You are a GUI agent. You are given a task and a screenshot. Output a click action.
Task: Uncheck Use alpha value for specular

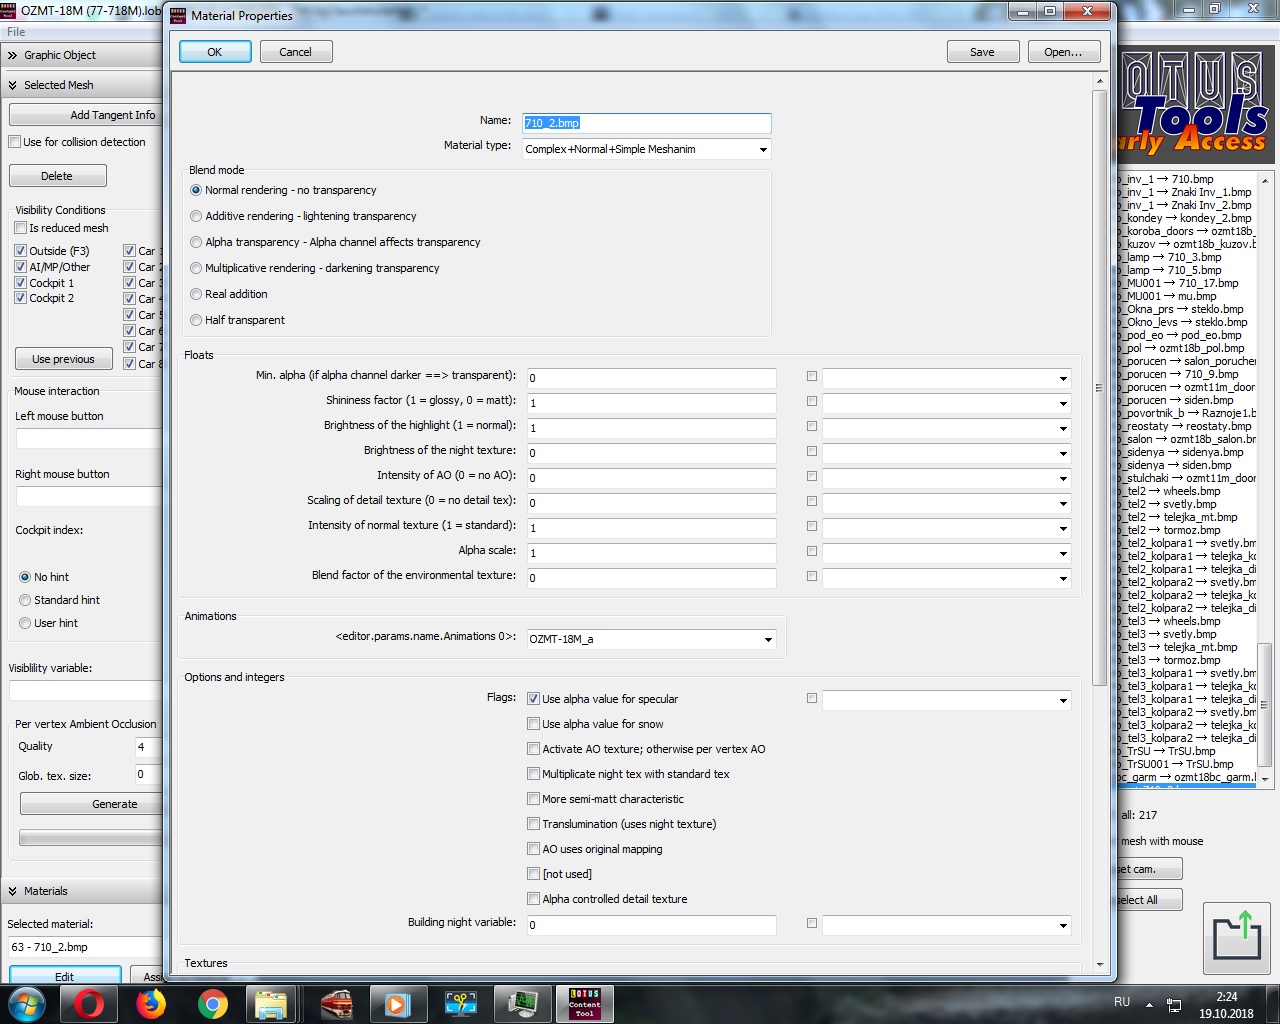[534, 699]
